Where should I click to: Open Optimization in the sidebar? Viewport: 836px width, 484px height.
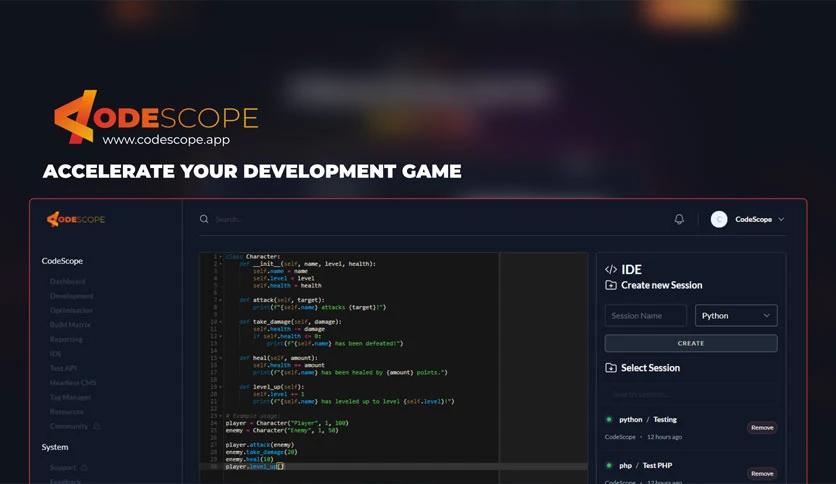(71, 310)
